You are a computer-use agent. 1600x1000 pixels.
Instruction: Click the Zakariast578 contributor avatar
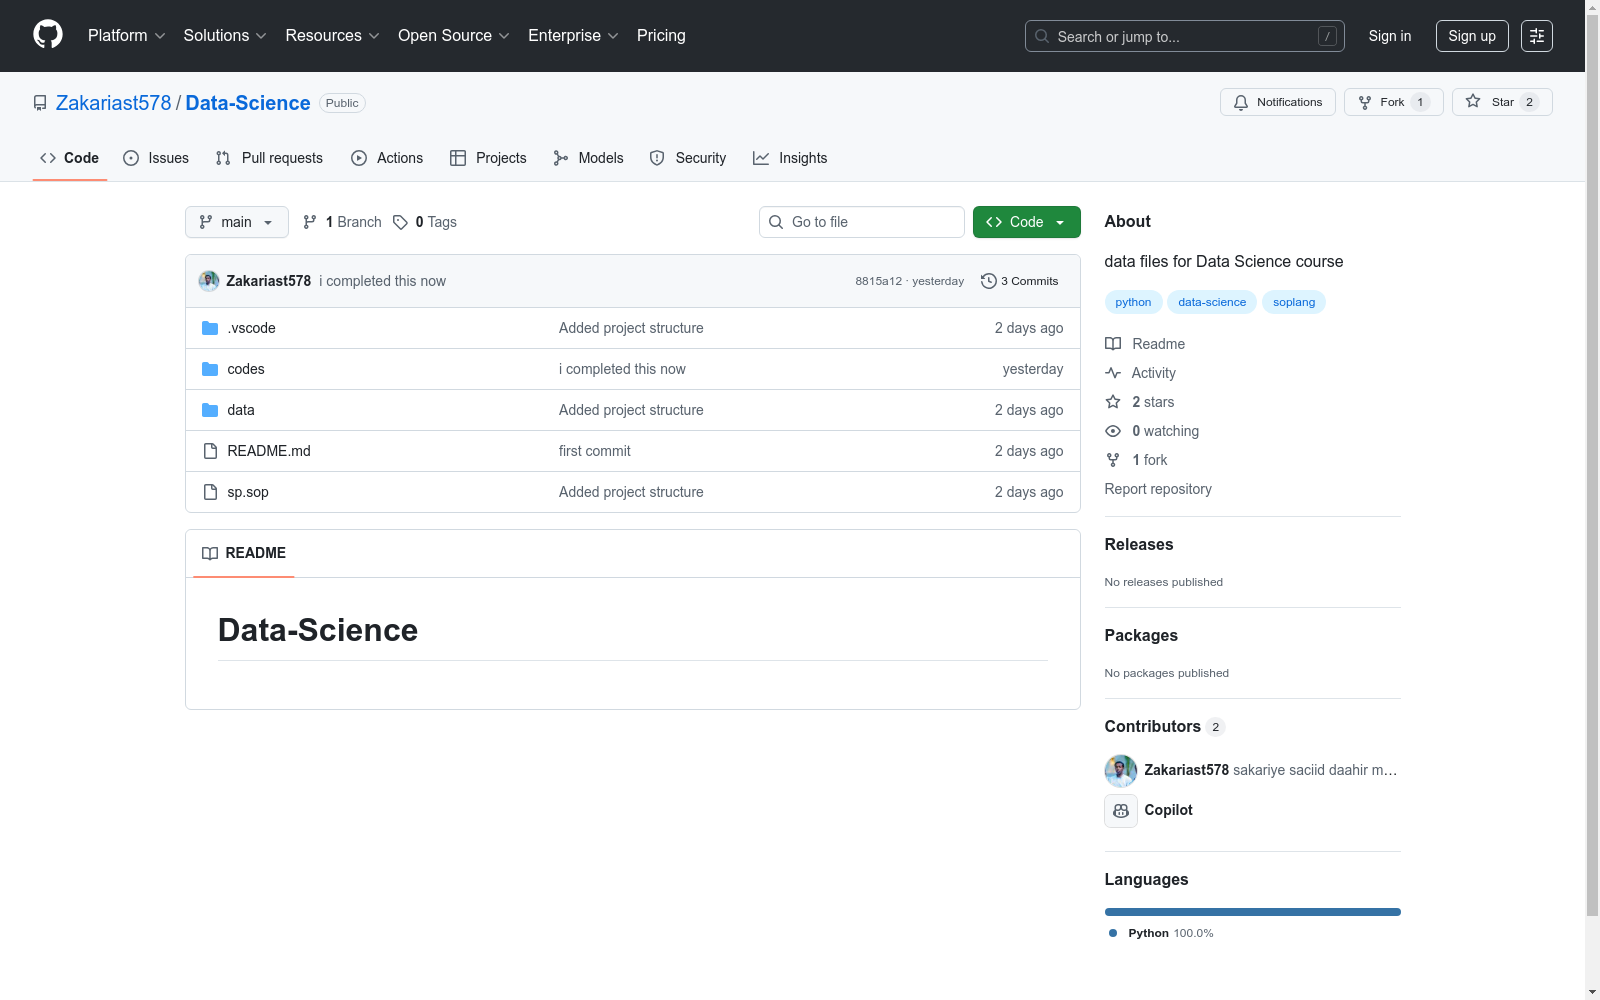pyautogui.click(x=1121, y=771)
